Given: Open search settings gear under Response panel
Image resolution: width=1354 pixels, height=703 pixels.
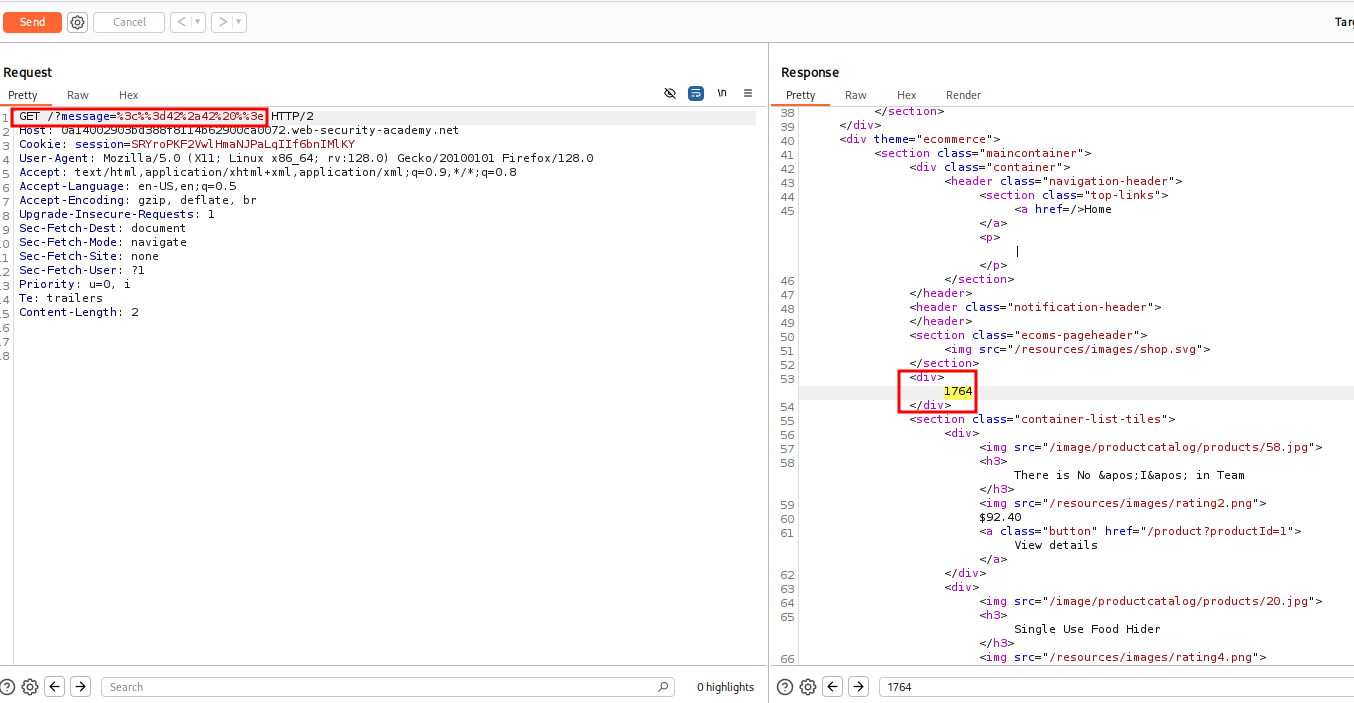Looking at the screenshot, I should coord(808,687).
